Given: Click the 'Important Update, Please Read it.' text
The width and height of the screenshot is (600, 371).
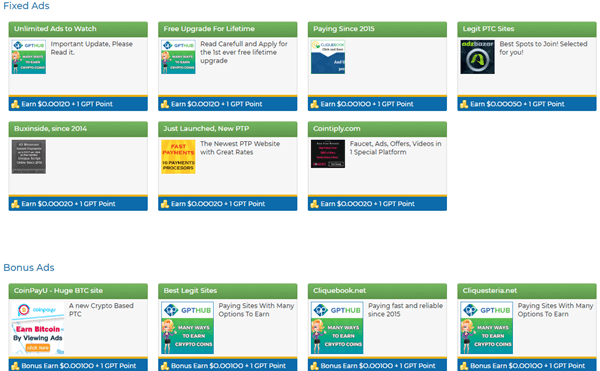Looking at the screenshot, I should click(91, 48).
